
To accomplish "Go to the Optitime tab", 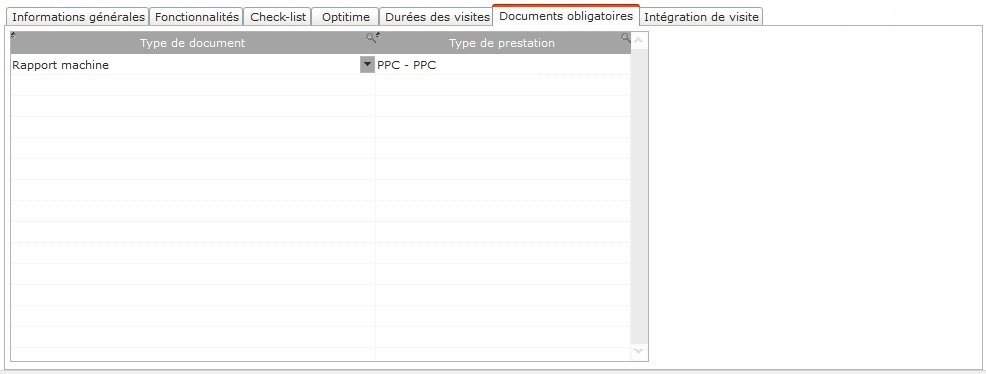I will click(x=346, y=17).
